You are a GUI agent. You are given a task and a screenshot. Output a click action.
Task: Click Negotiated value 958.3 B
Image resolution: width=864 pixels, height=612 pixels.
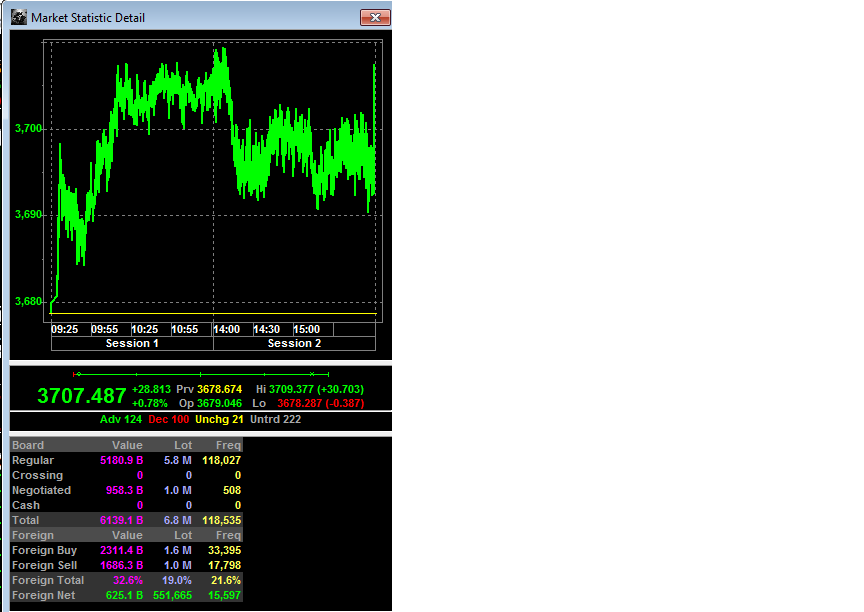125,490
